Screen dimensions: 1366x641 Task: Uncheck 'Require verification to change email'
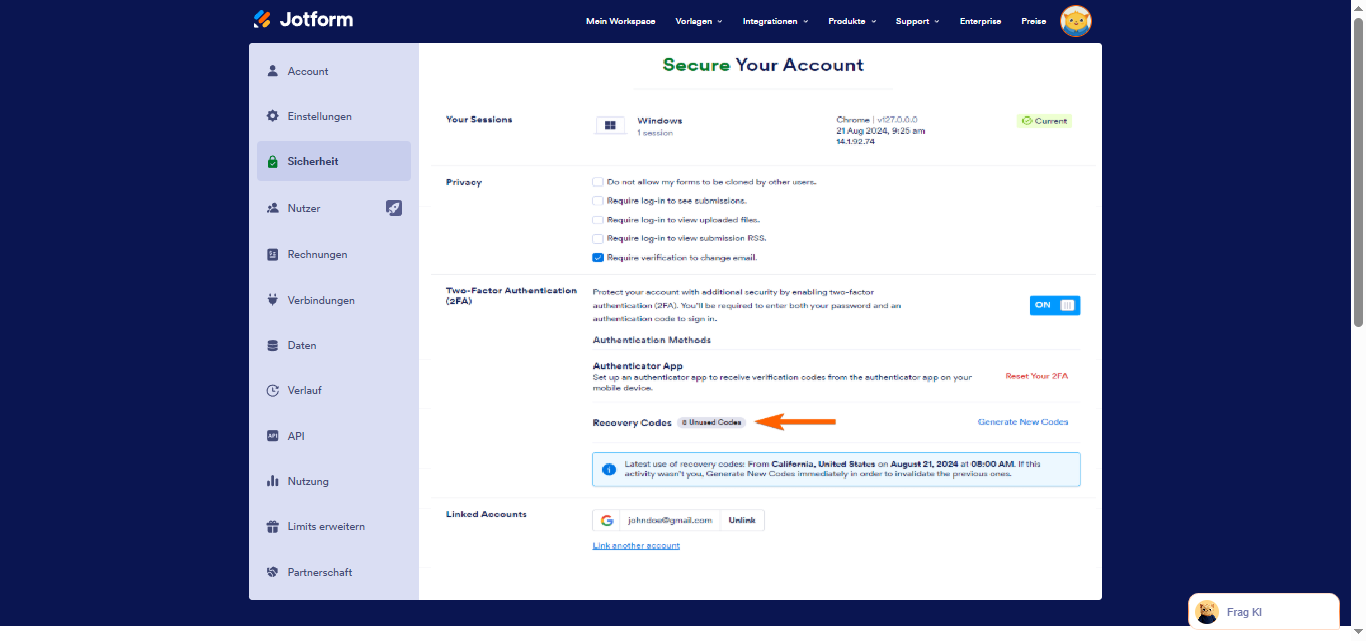[x=598, y=257]
